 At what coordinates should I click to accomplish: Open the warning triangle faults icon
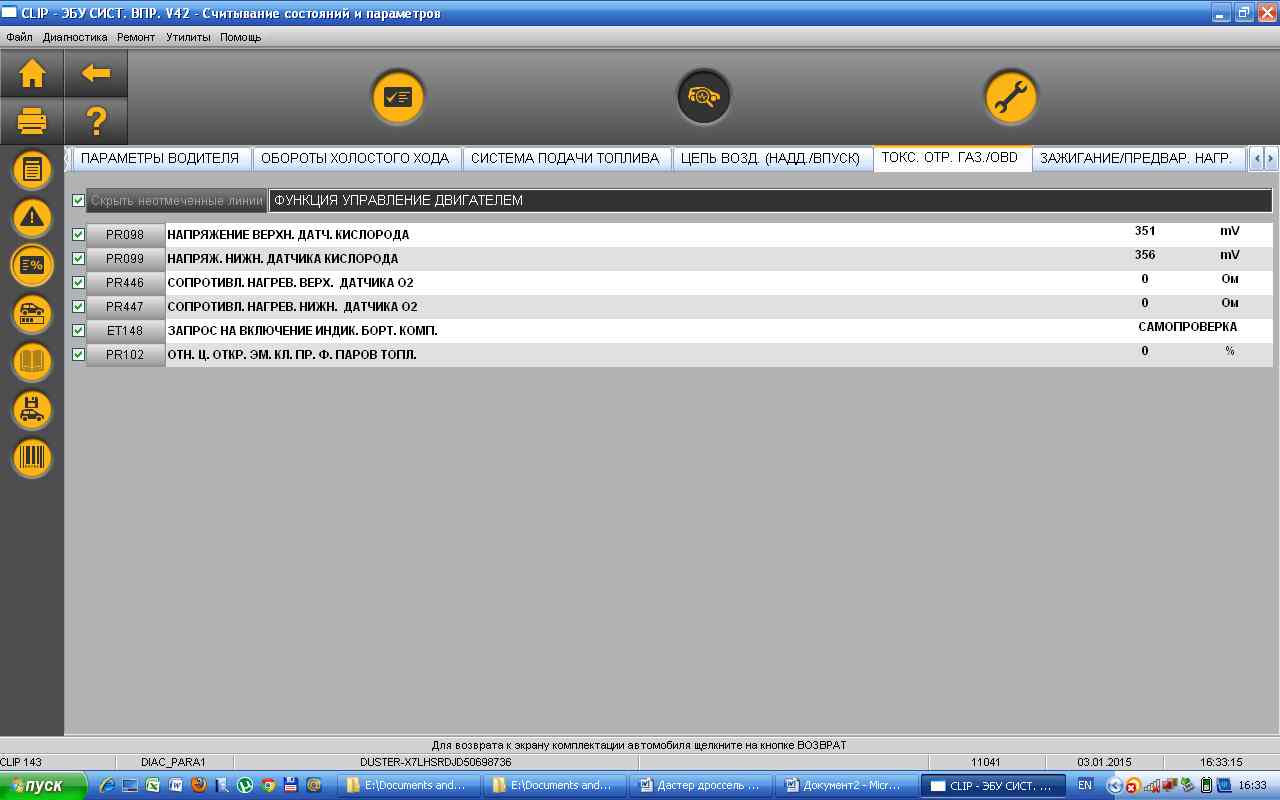[x=32, y=217]
